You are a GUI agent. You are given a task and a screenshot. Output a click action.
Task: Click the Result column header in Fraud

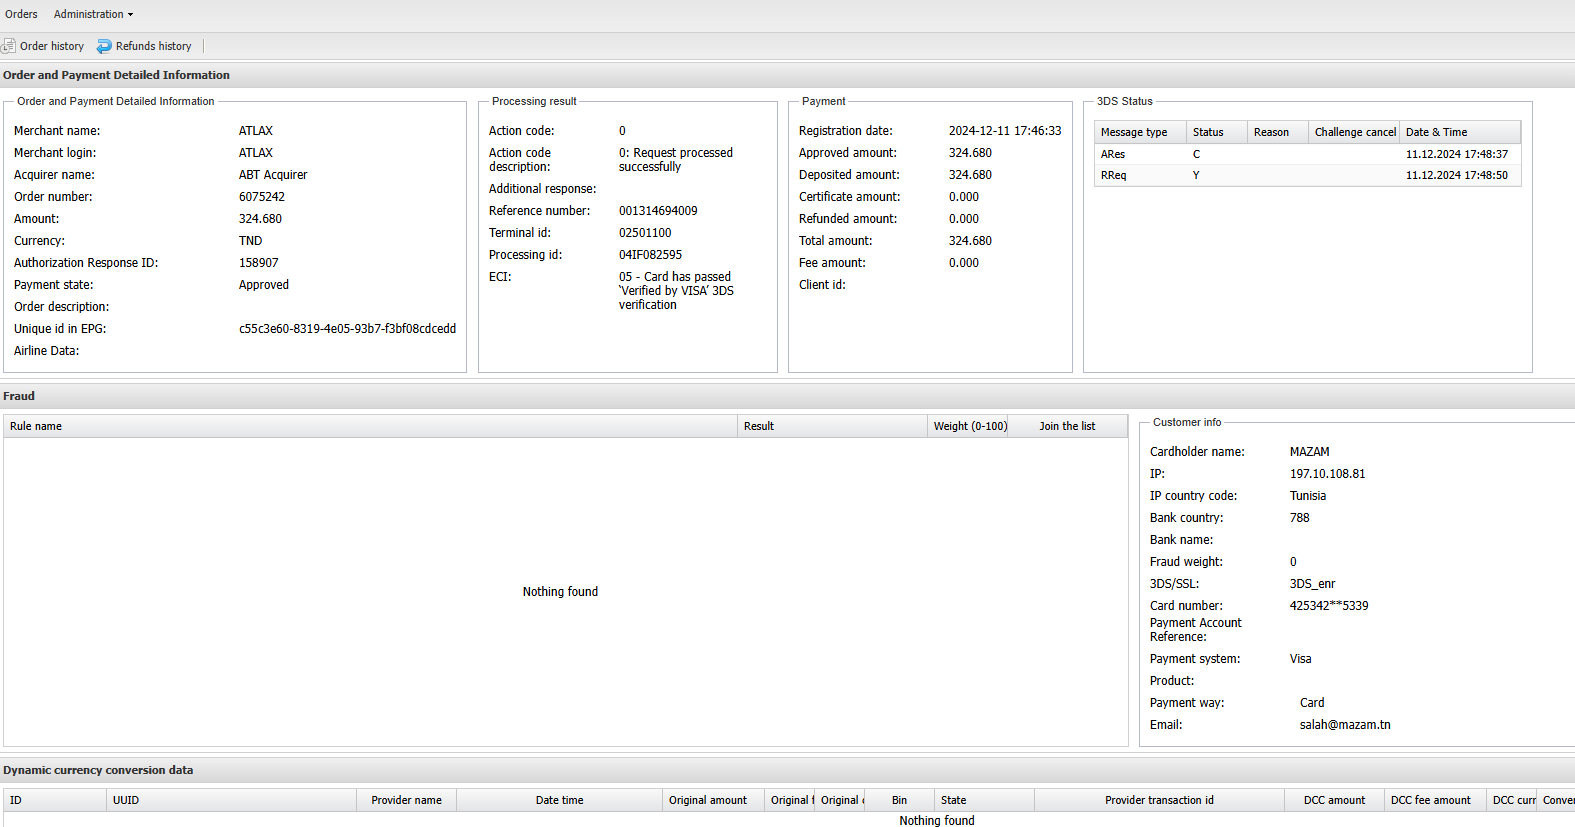[758, 426]
